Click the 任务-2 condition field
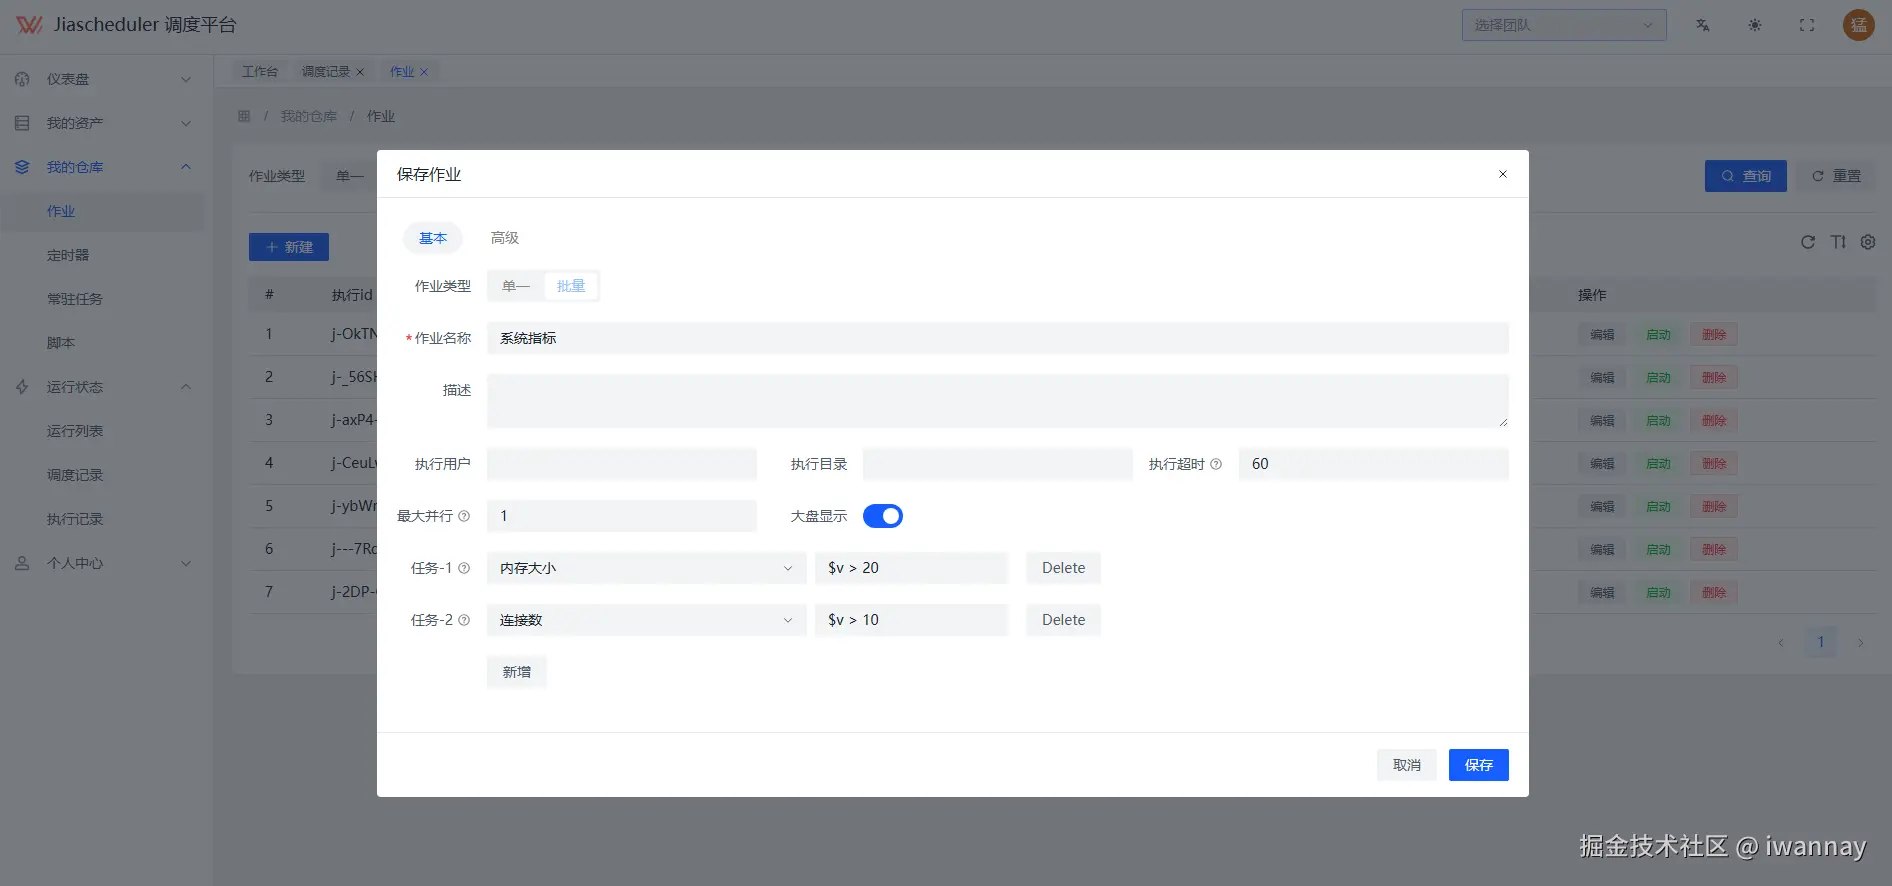 pyautogui.click(x=911, y=620)
